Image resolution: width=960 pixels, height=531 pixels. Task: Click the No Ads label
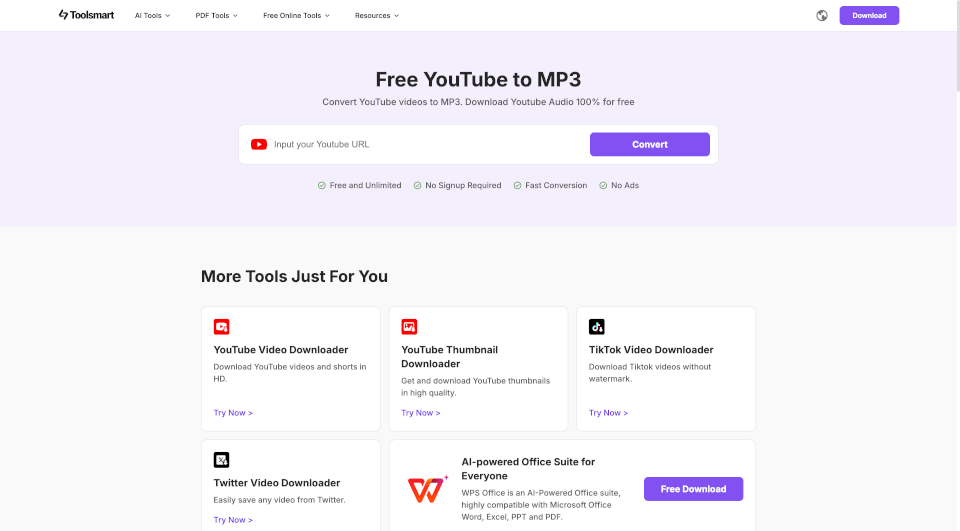pyautogui.click(x=624, y=186)
